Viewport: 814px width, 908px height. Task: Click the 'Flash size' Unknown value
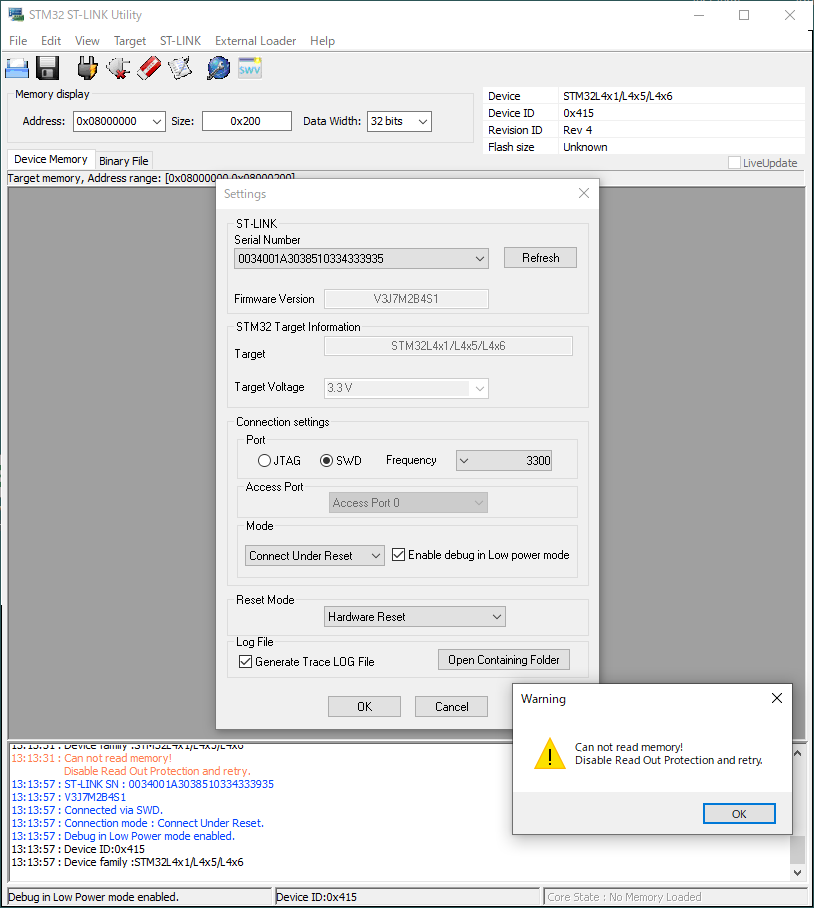coord(585,147)
